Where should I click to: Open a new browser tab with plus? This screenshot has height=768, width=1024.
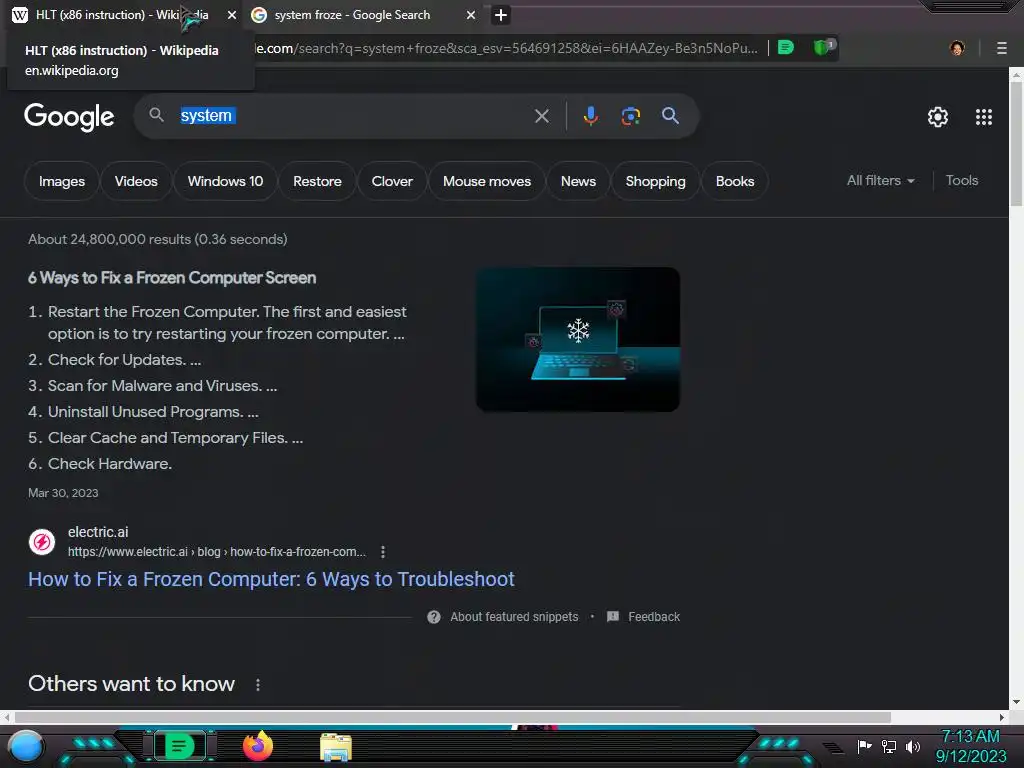[x=501, y=15]
